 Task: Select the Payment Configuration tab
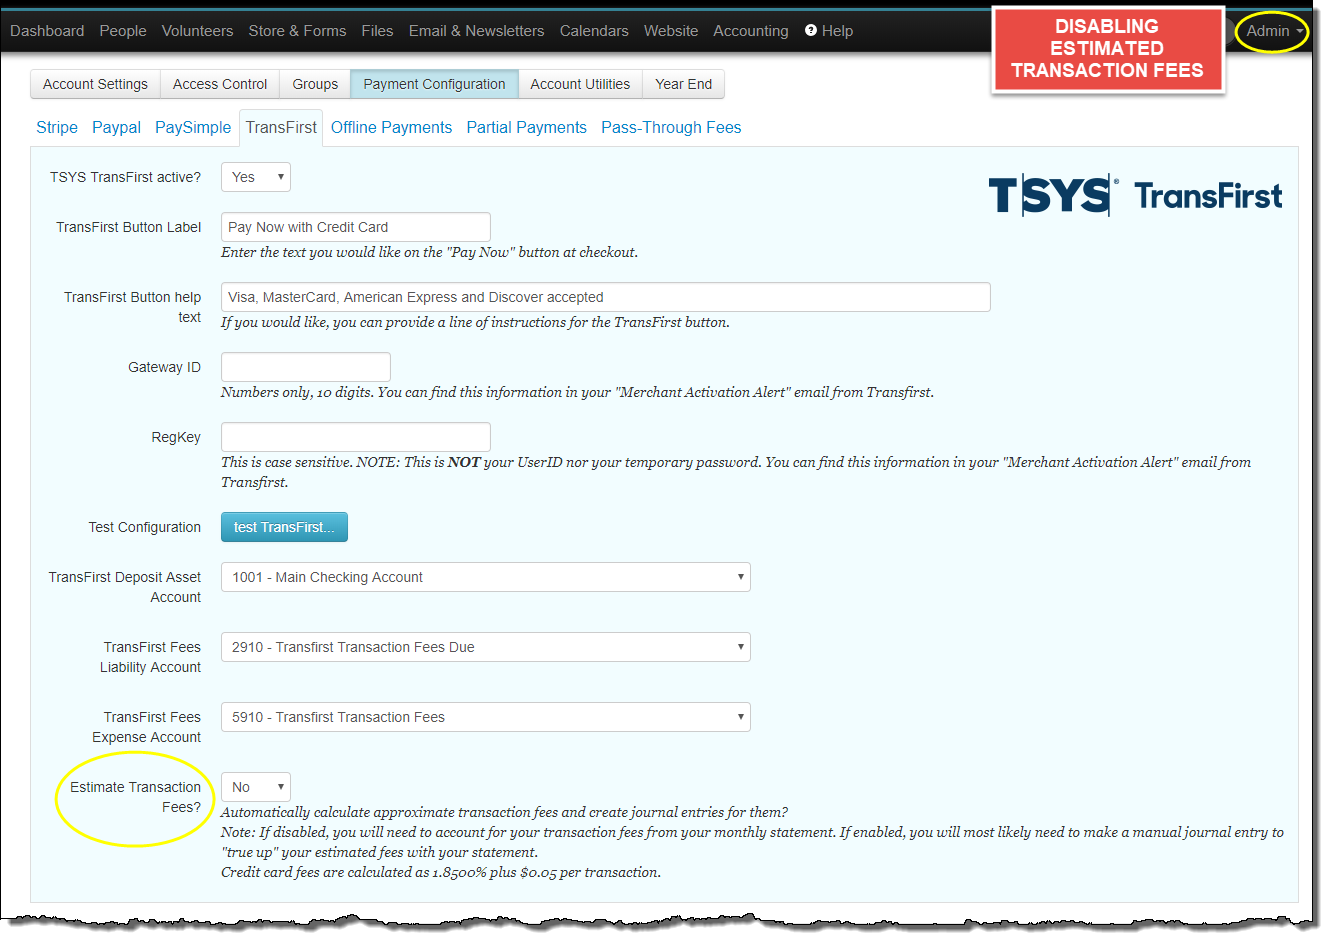pyautogui.click(x=434, y=84)
